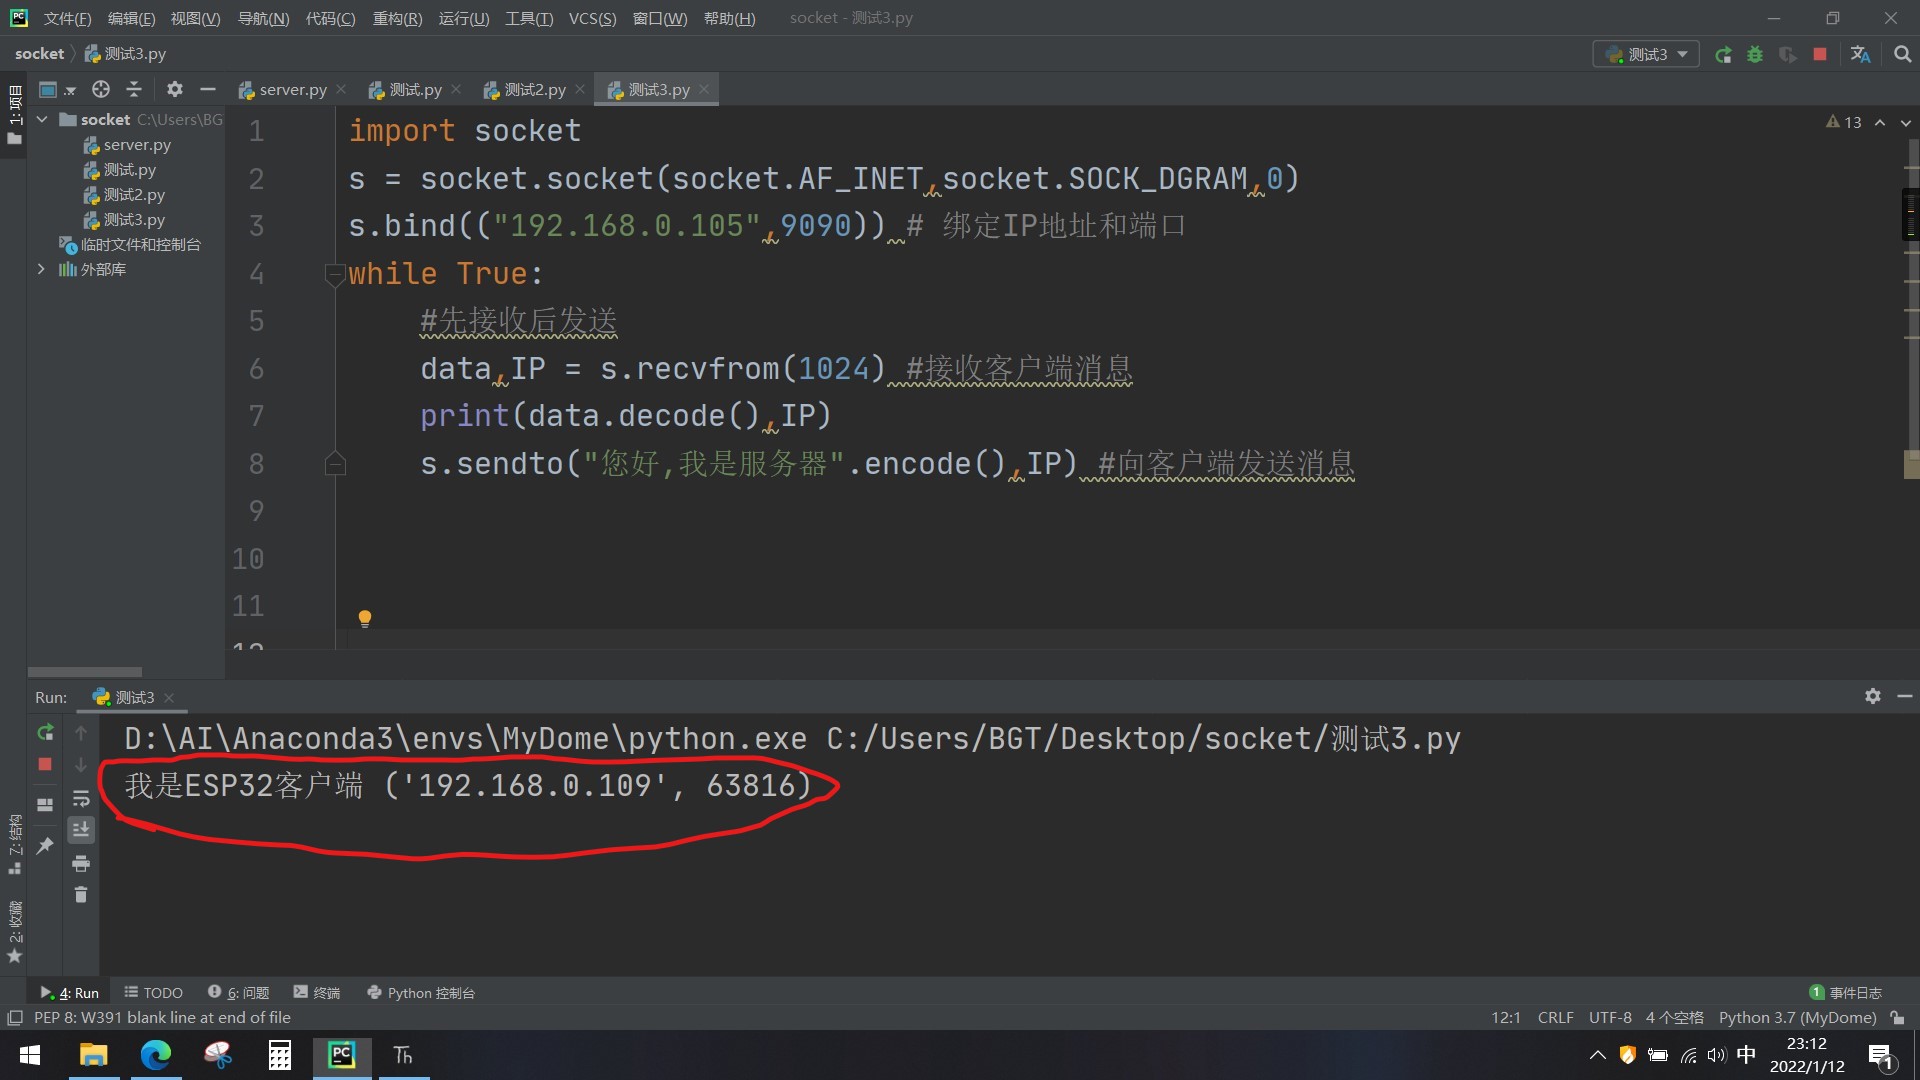
Task: Click the rerun 测试3 icon in toolbar
Action: pyautogui.click(x=1722, y=55)
